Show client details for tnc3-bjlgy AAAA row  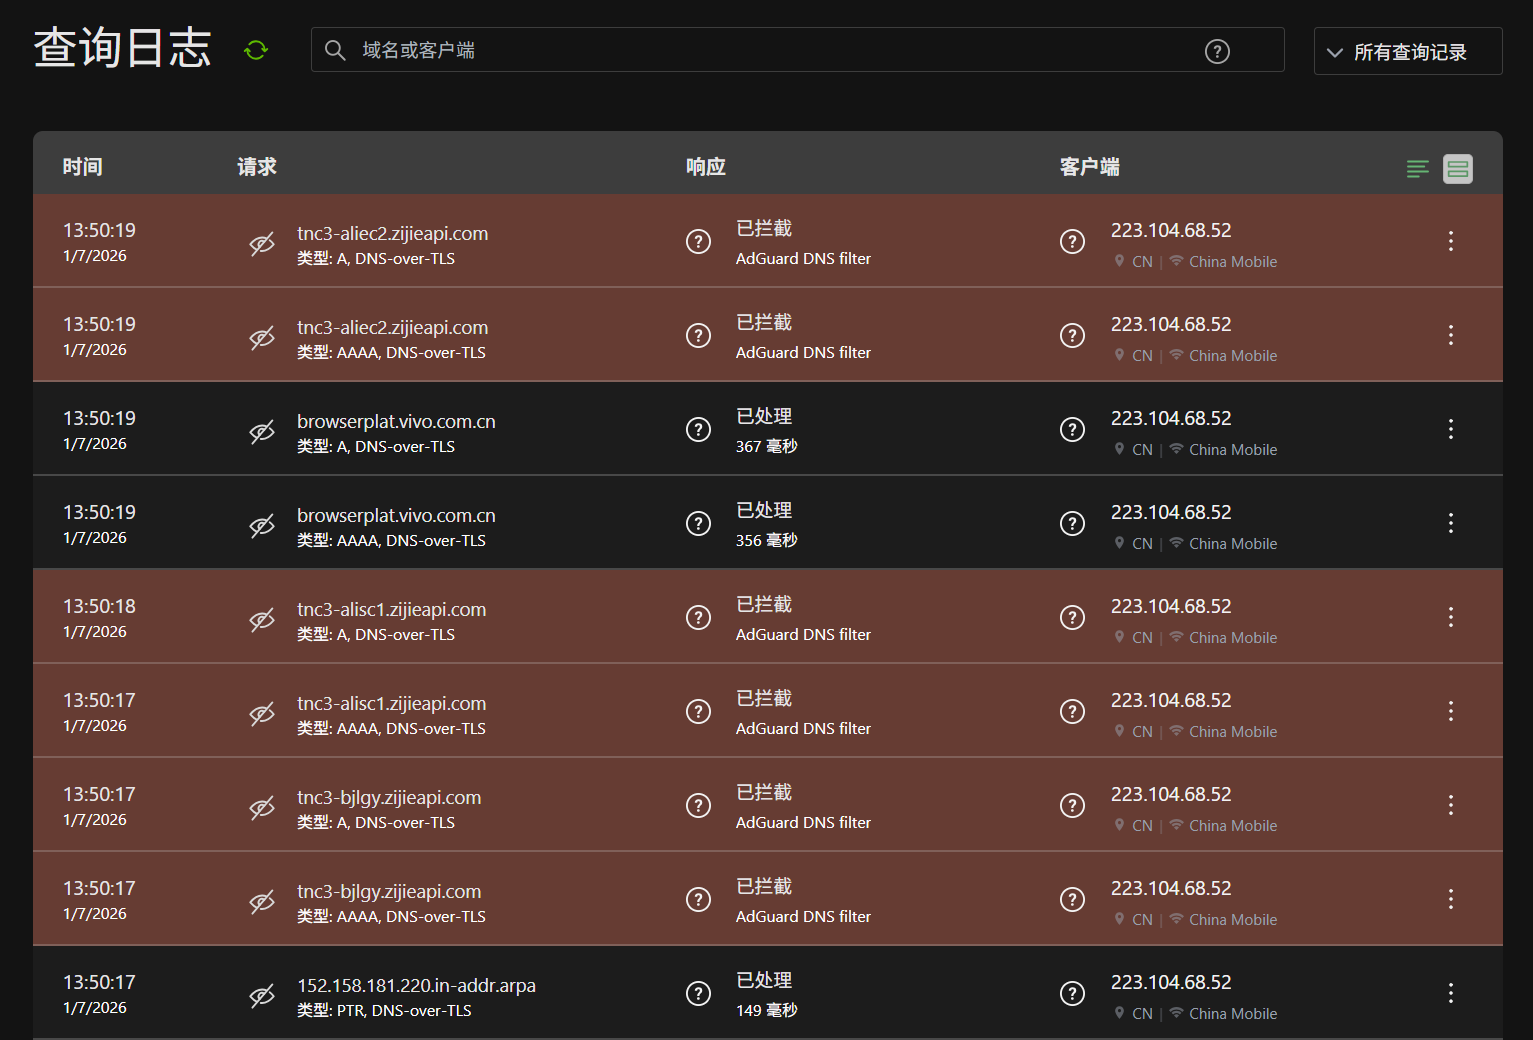pyautogui.click(x=1072, y=900)
